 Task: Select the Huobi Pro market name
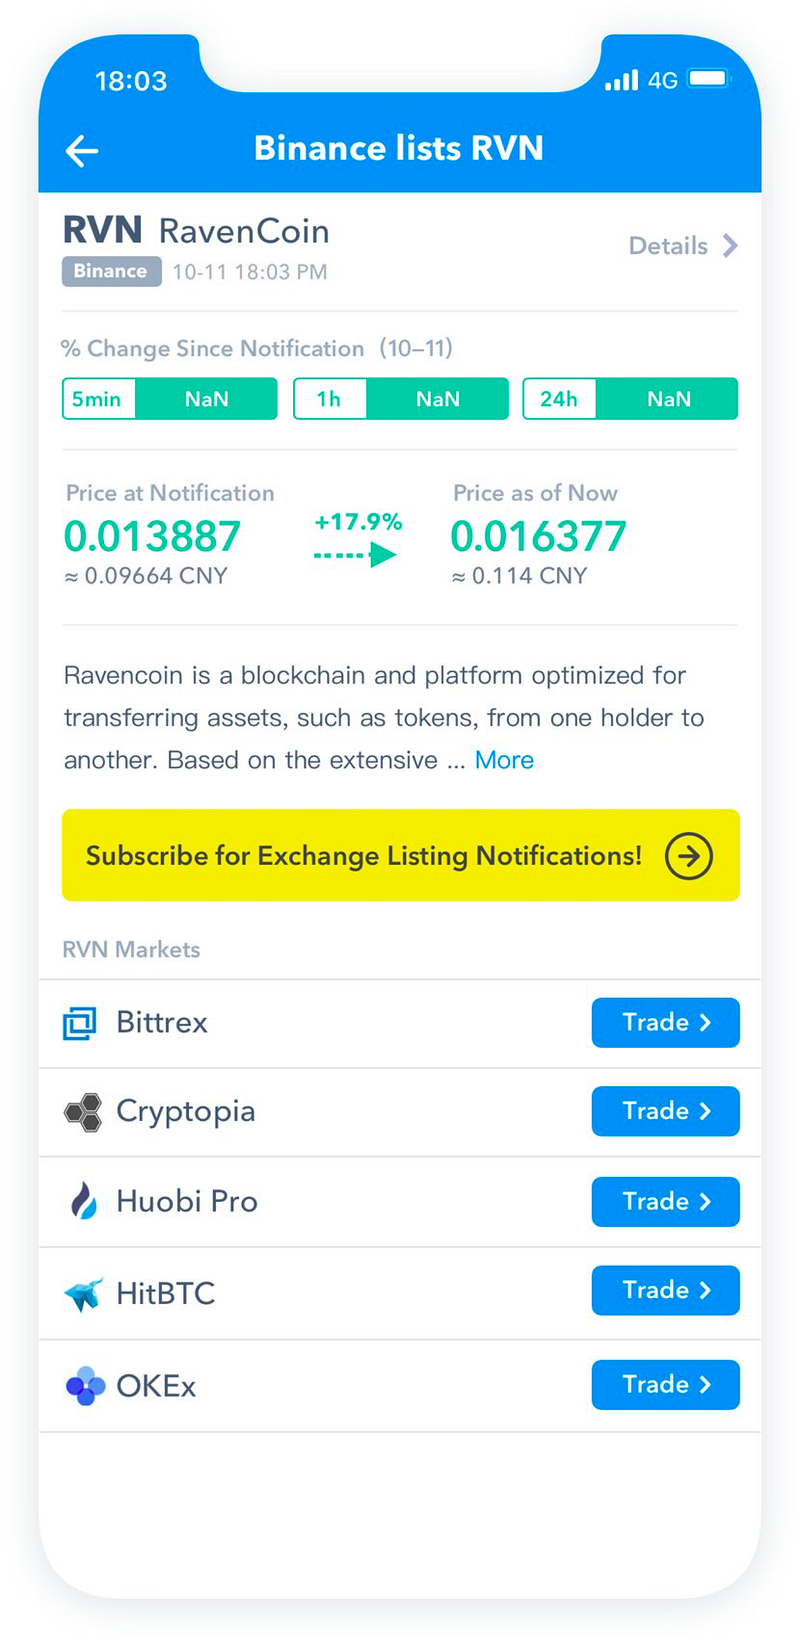[187, 1201]
